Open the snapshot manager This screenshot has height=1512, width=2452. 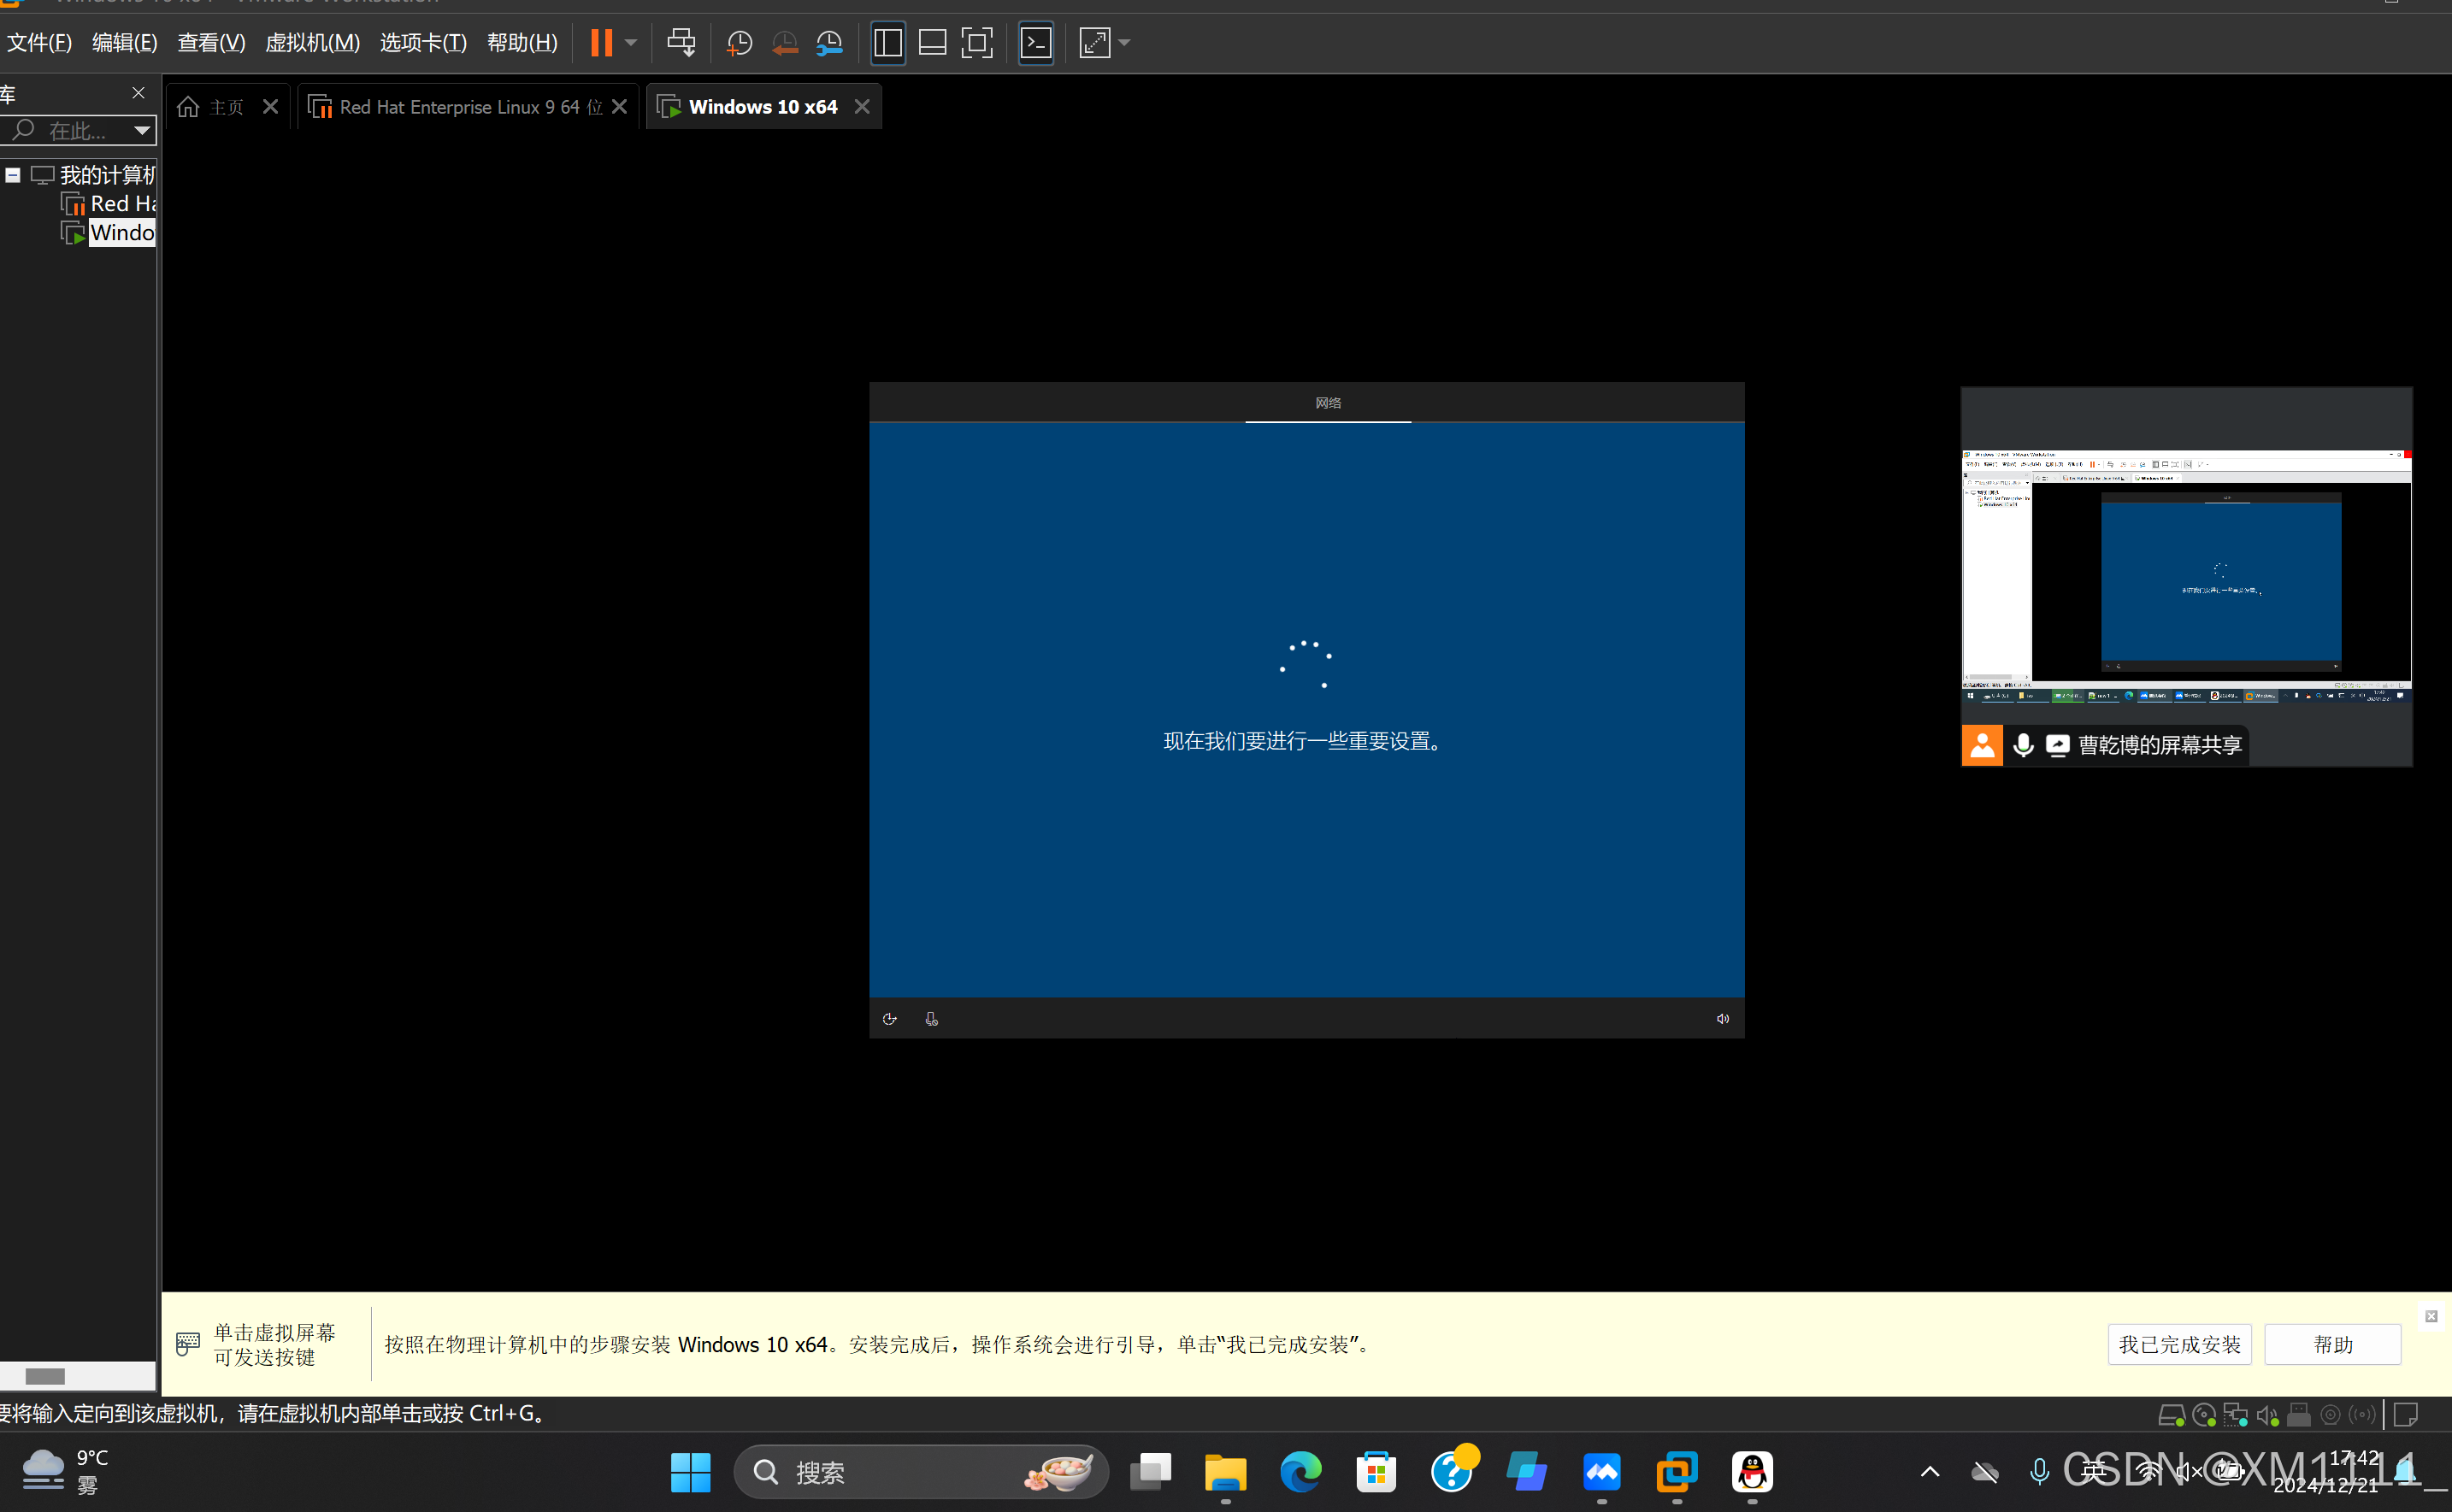pos(830,43)
